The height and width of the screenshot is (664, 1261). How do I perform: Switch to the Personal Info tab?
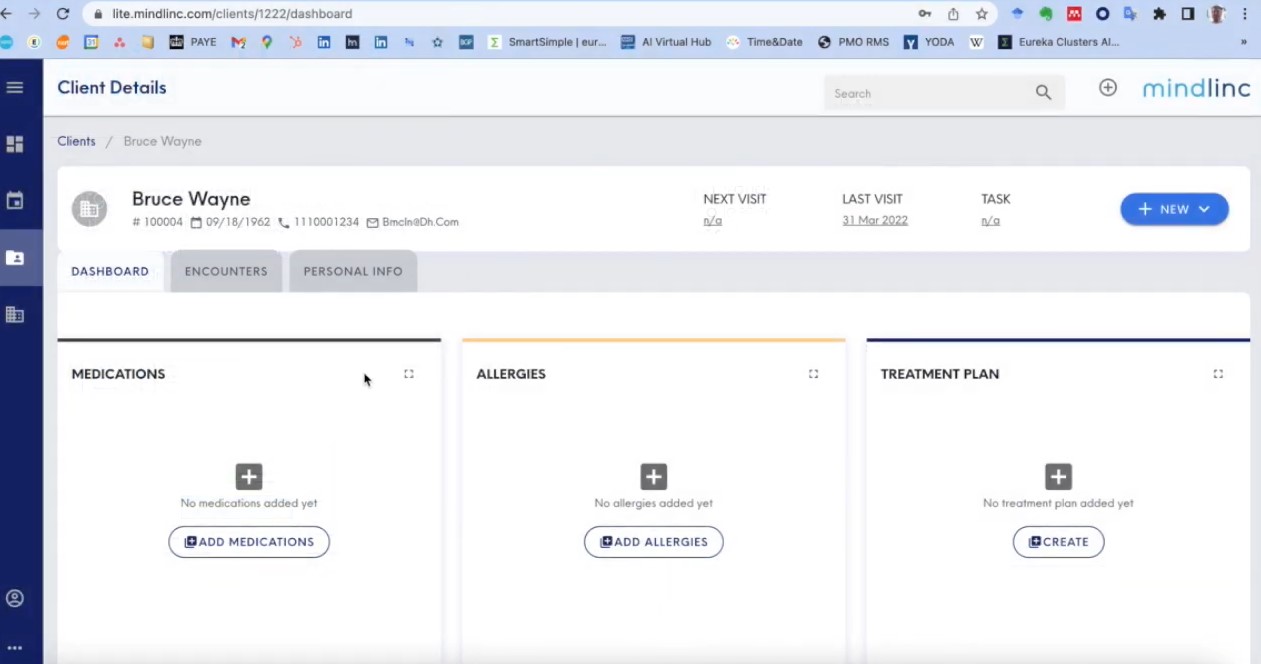(352, 271)
